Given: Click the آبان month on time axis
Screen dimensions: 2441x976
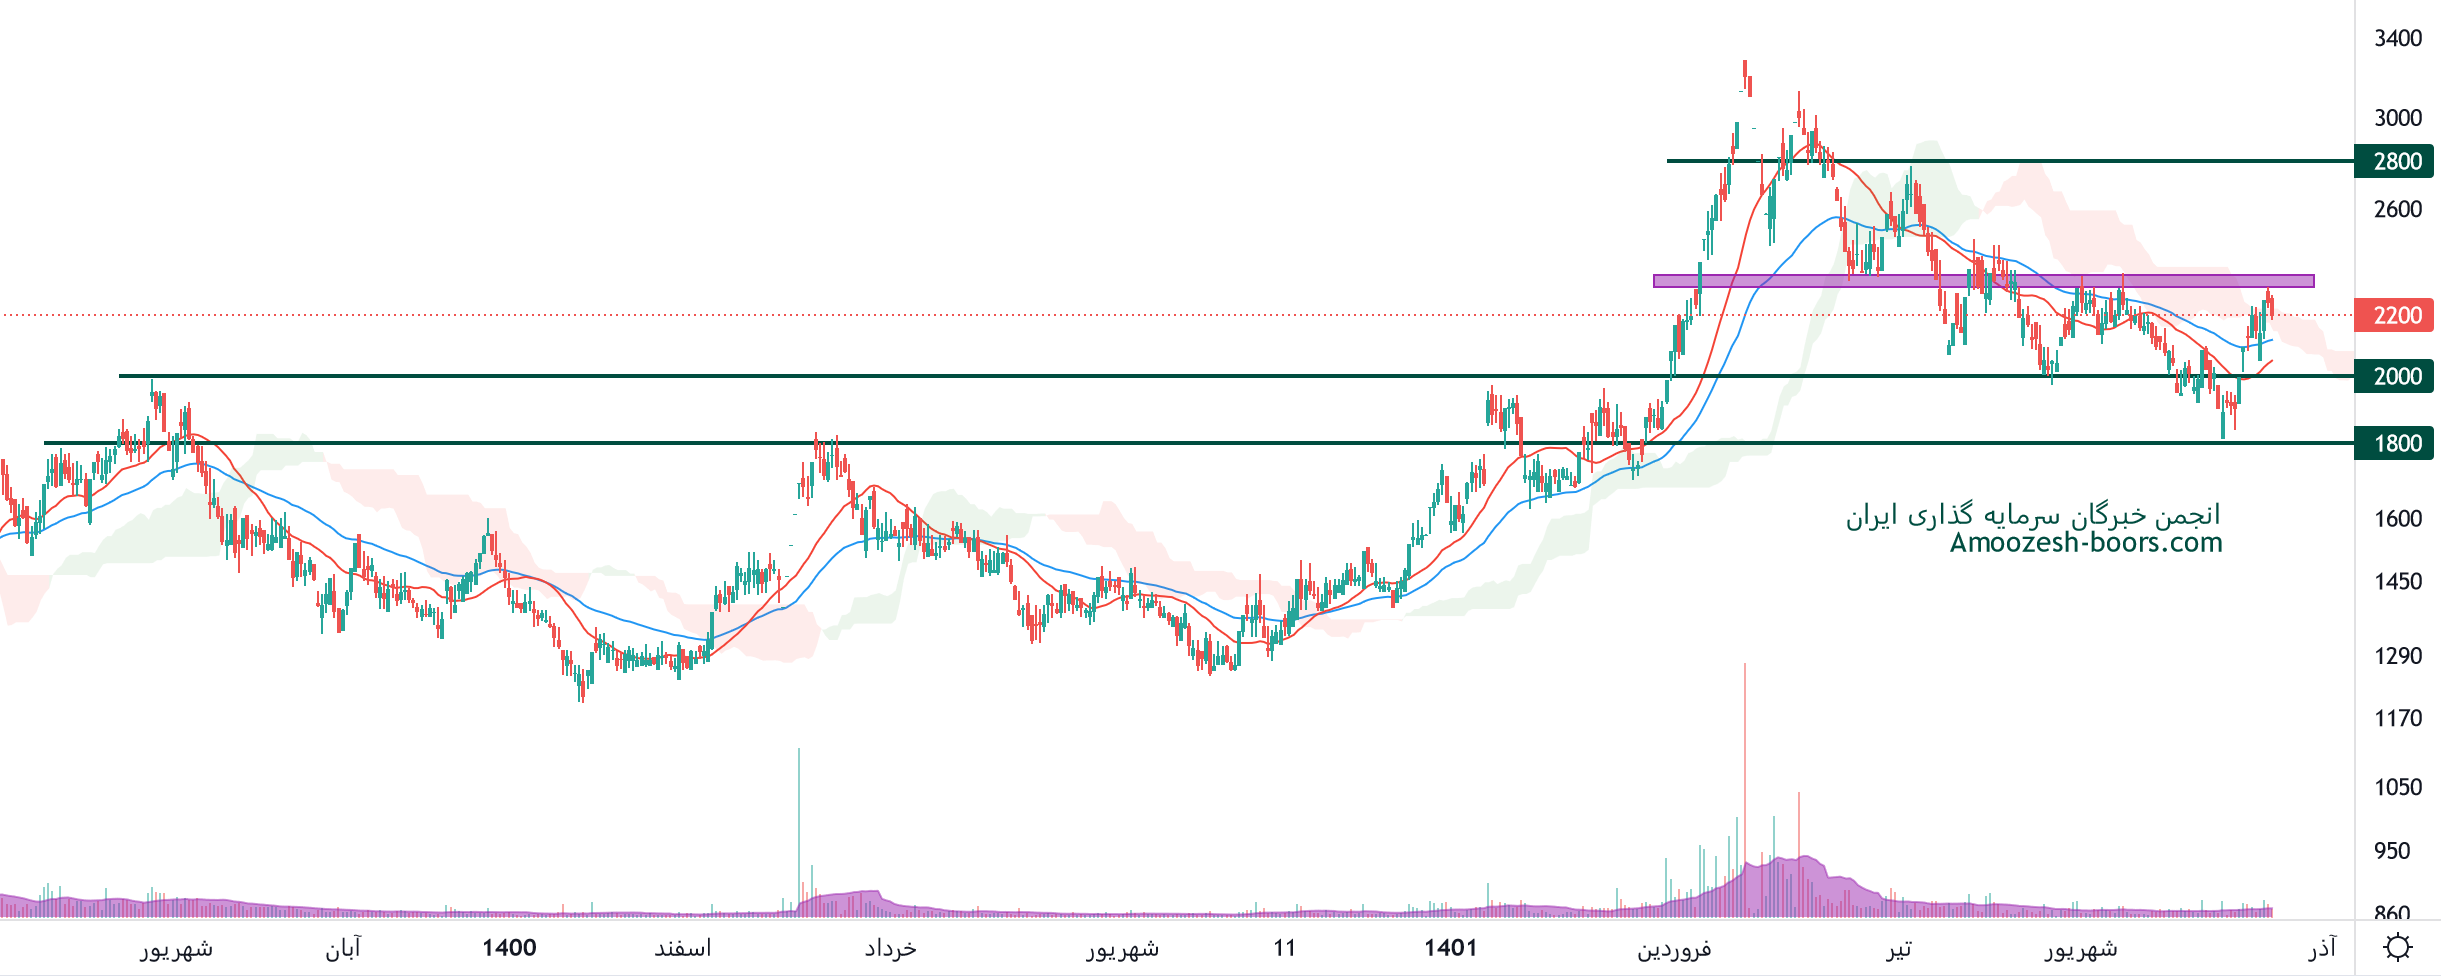Looking at the screenshot, I should [343, 948].
